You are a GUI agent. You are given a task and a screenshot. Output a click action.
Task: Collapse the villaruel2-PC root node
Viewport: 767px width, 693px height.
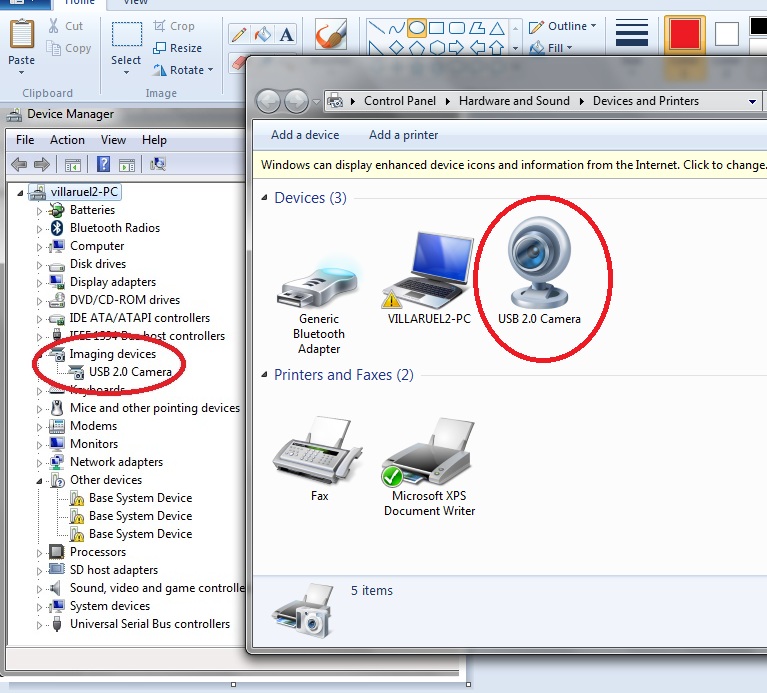20,193
